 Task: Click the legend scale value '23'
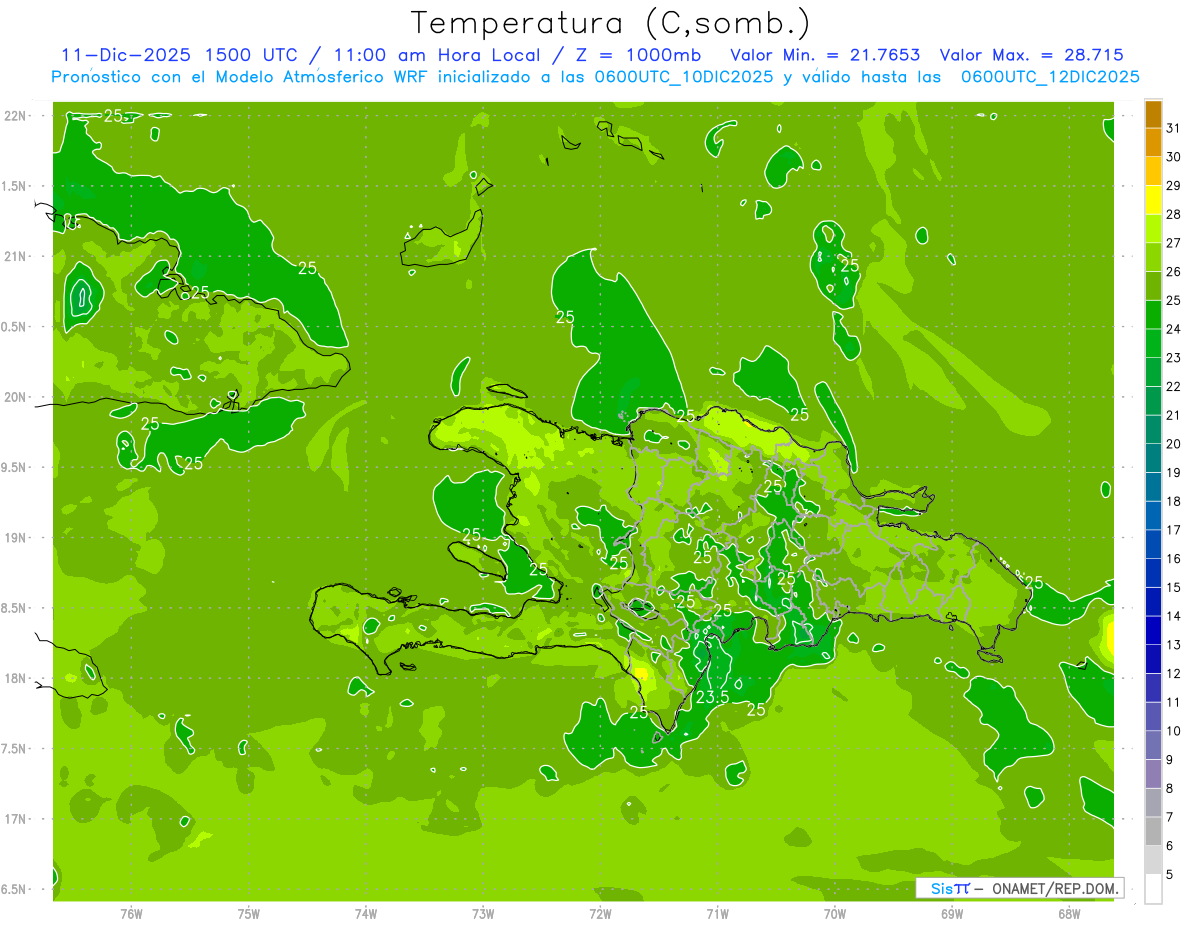click(x=1173, y=358)
